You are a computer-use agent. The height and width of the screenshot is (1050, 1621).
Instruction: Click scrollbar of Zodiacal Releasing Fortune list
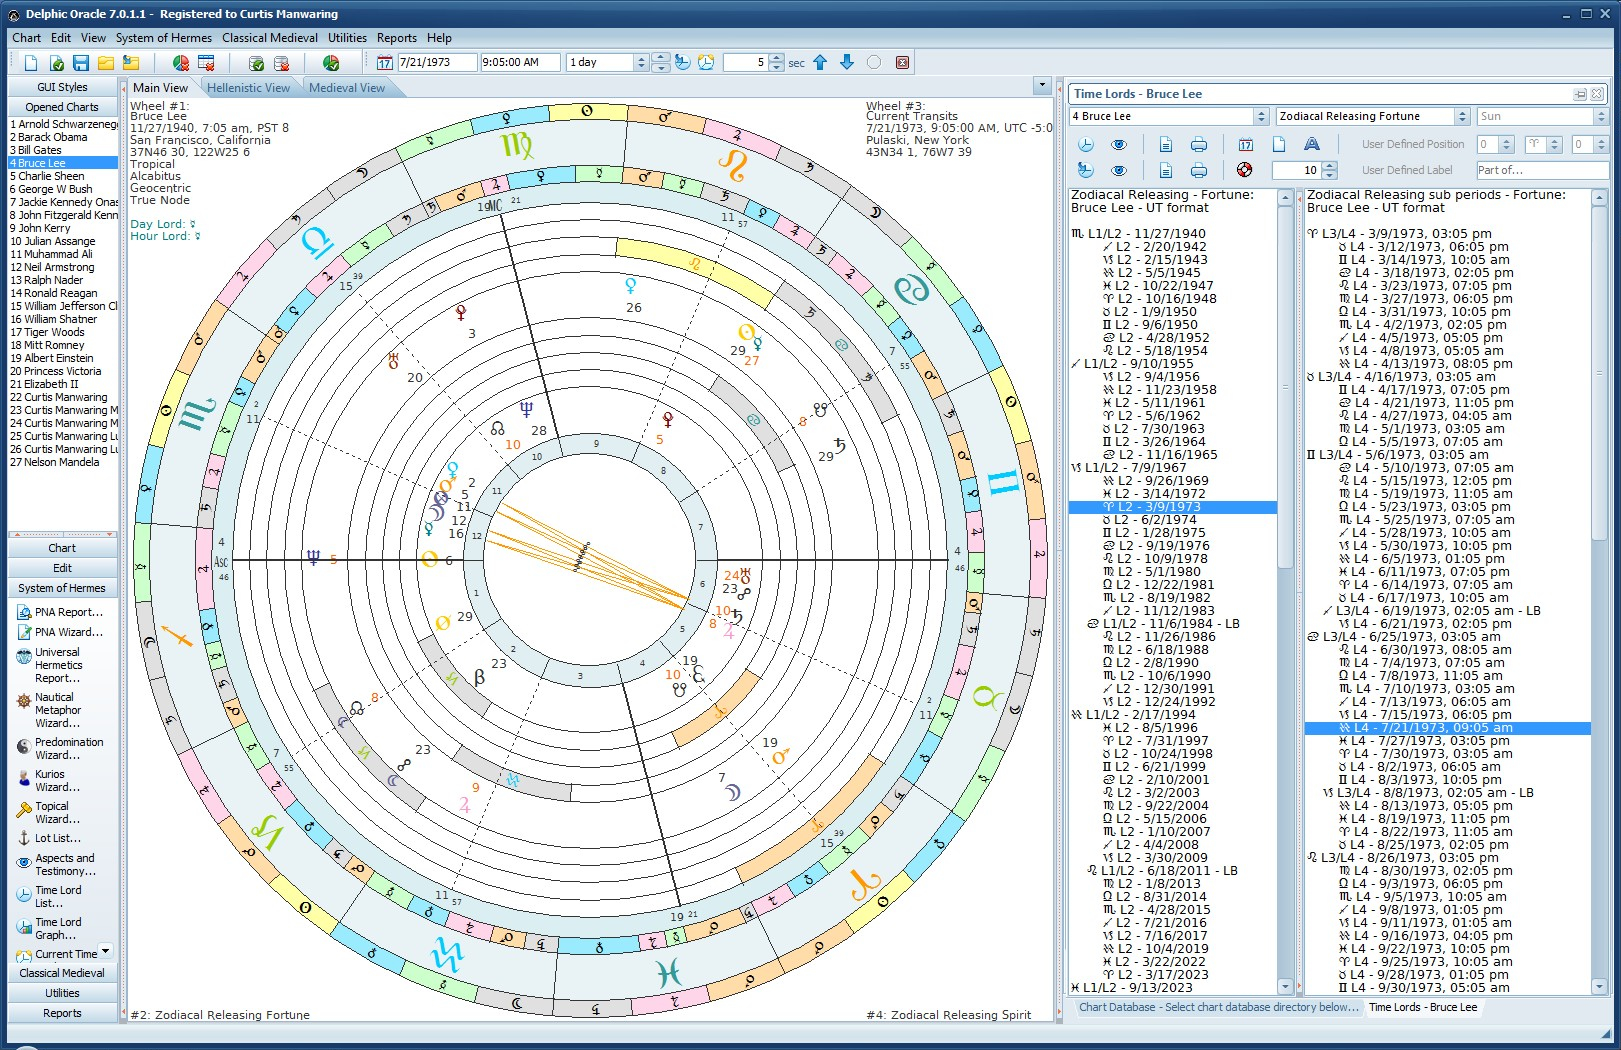point(1285,591)
